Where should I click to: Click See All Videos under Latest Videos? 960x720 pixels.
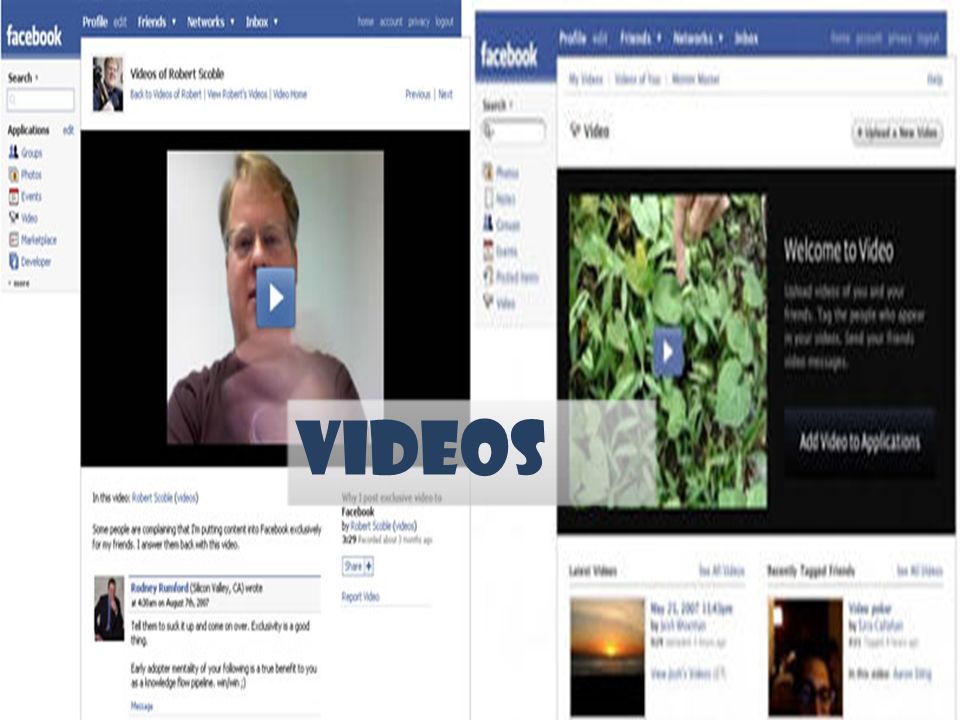[722, 571]
